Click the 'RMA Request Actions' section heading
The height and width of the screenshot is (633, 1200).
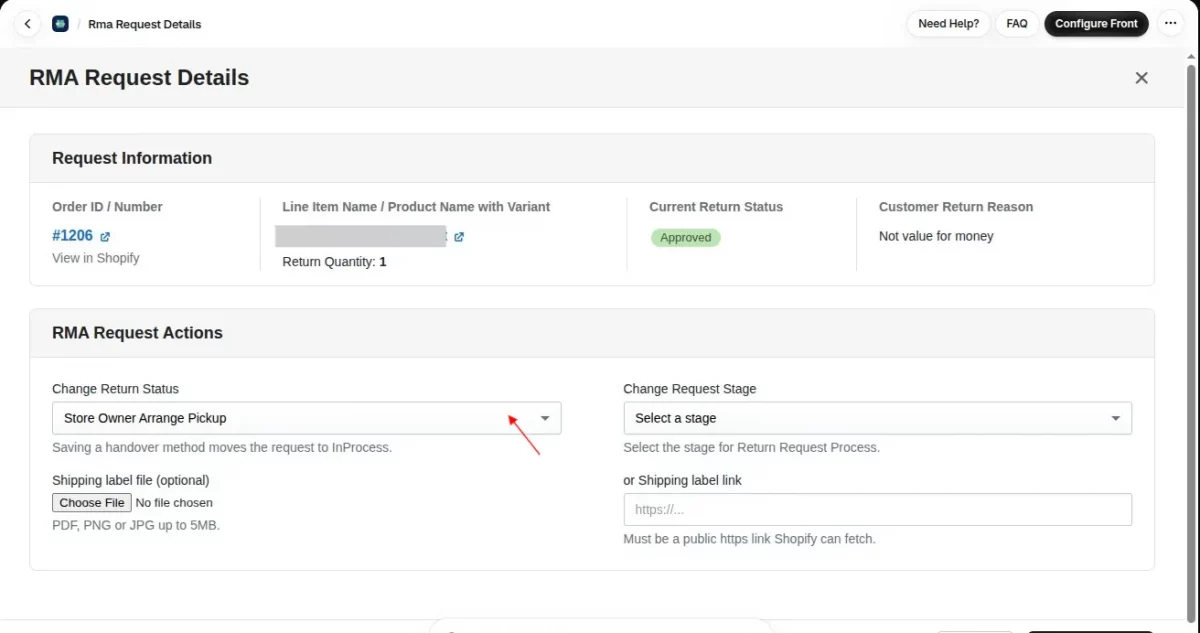click(137, 333)
